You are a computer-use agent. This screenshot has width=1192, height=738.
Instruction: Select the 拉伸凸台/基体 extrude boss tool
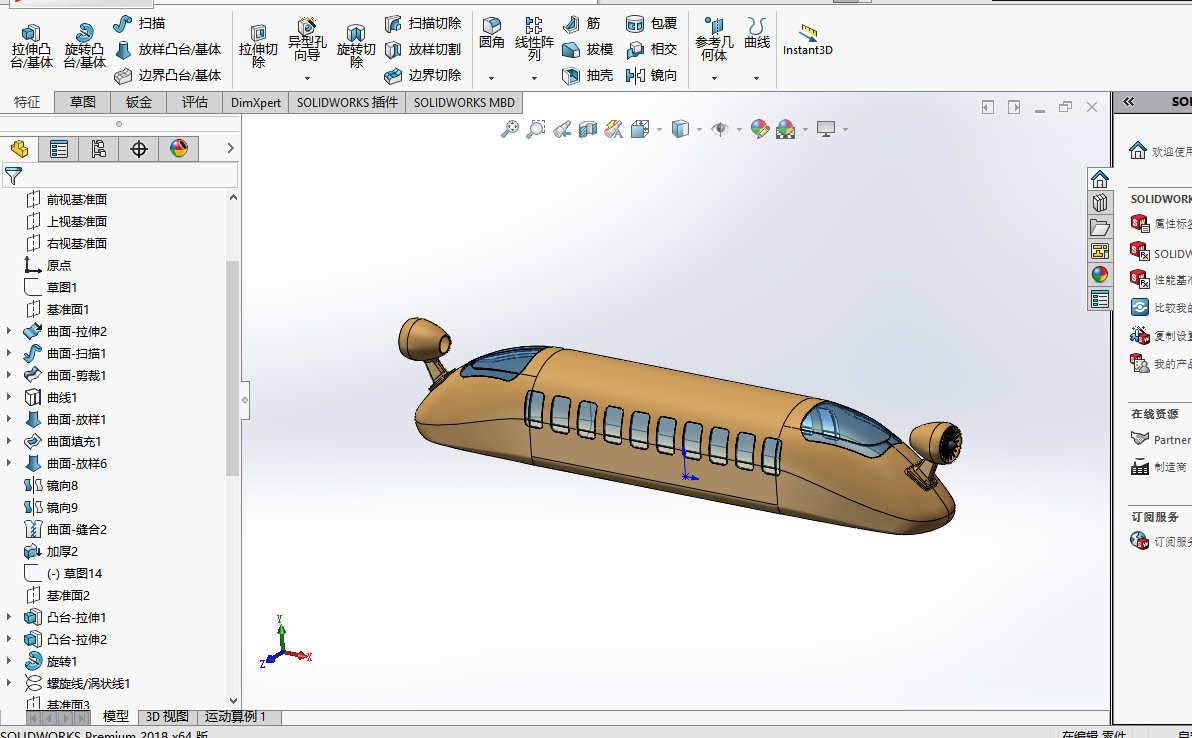point(31,47)
